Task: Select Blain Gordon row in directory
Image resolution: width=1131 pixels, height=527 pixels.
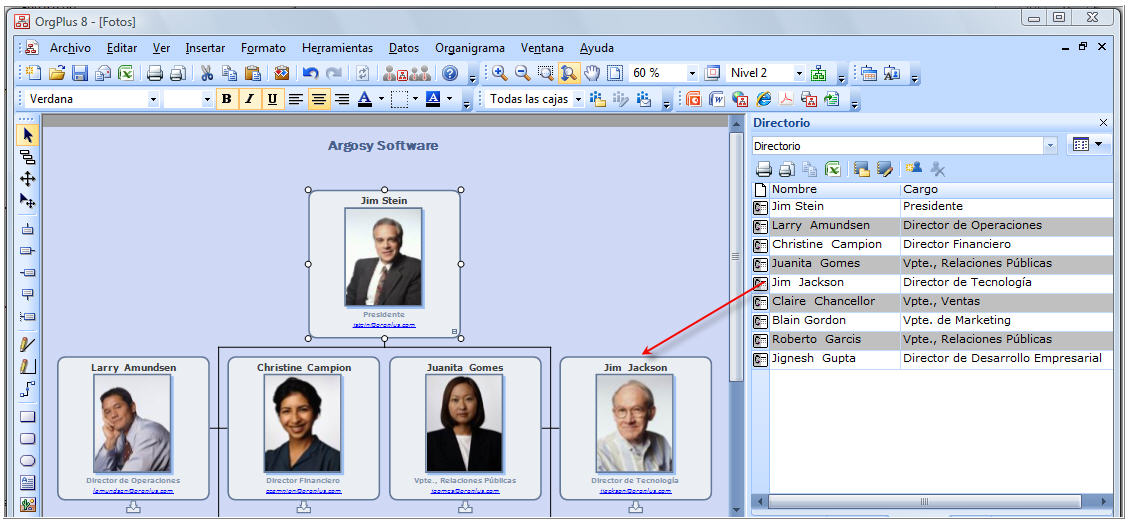Action: point(932,320)
